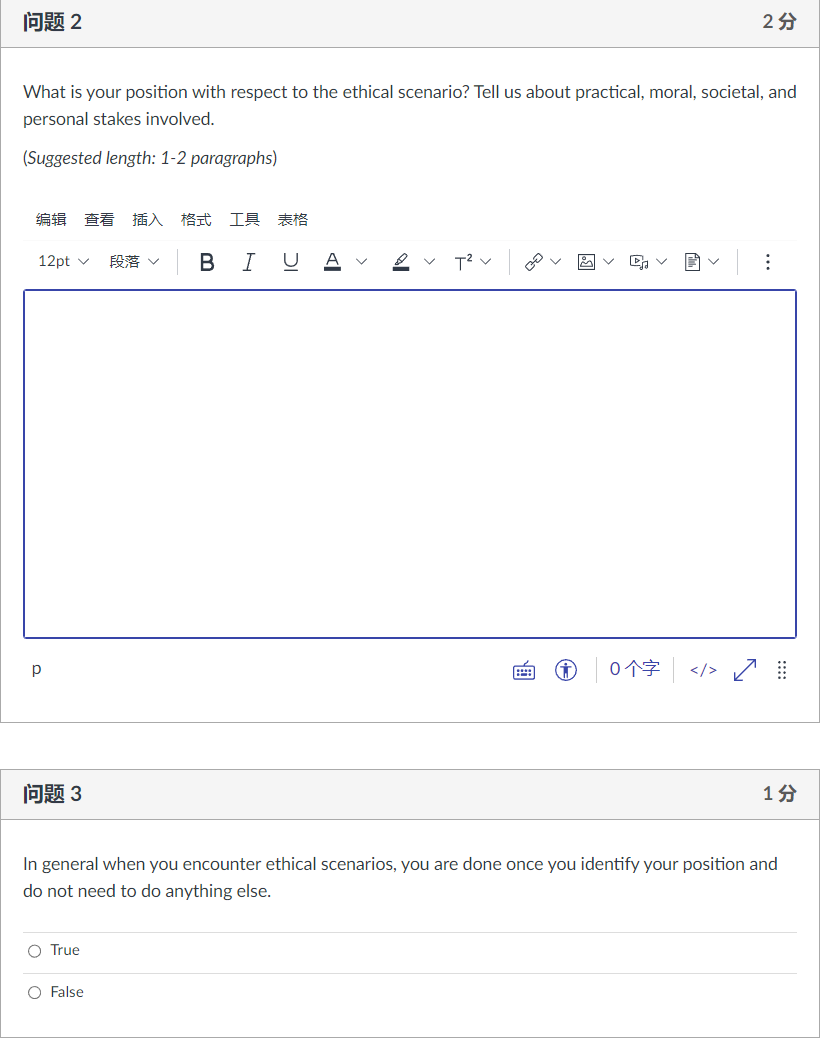
Task: Click the superscript T² button
Action: pyautogui.click(x=463, y=262)
